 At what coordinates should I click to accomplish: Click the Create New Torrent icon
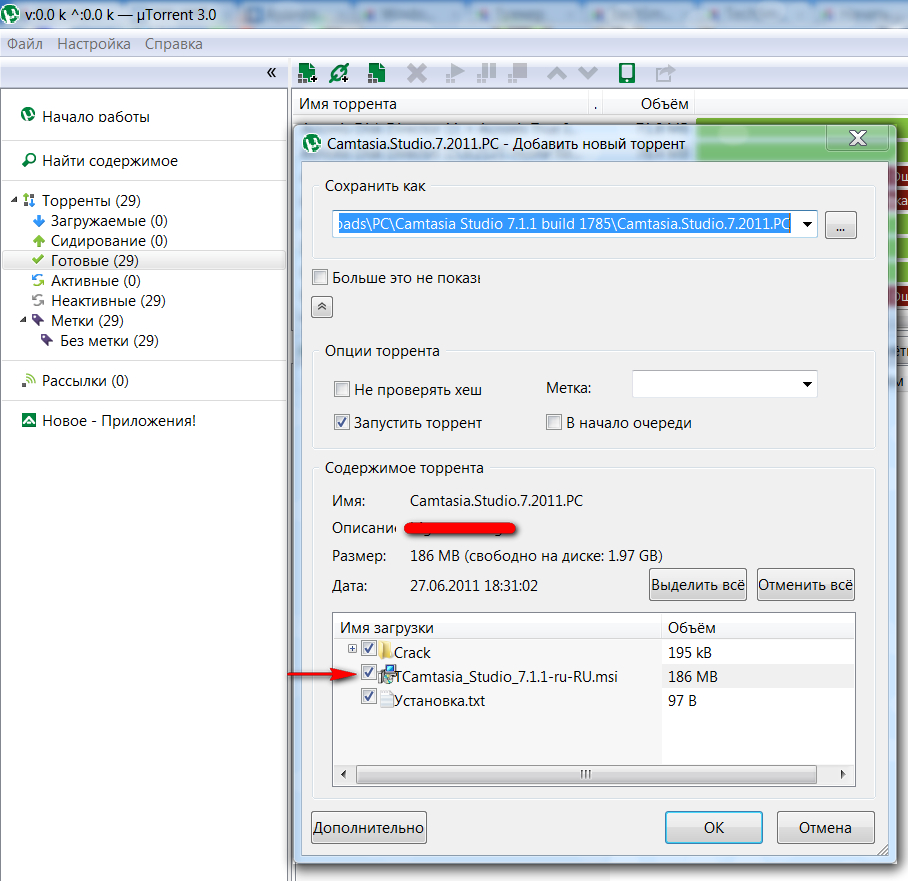(x=376, y=73)
